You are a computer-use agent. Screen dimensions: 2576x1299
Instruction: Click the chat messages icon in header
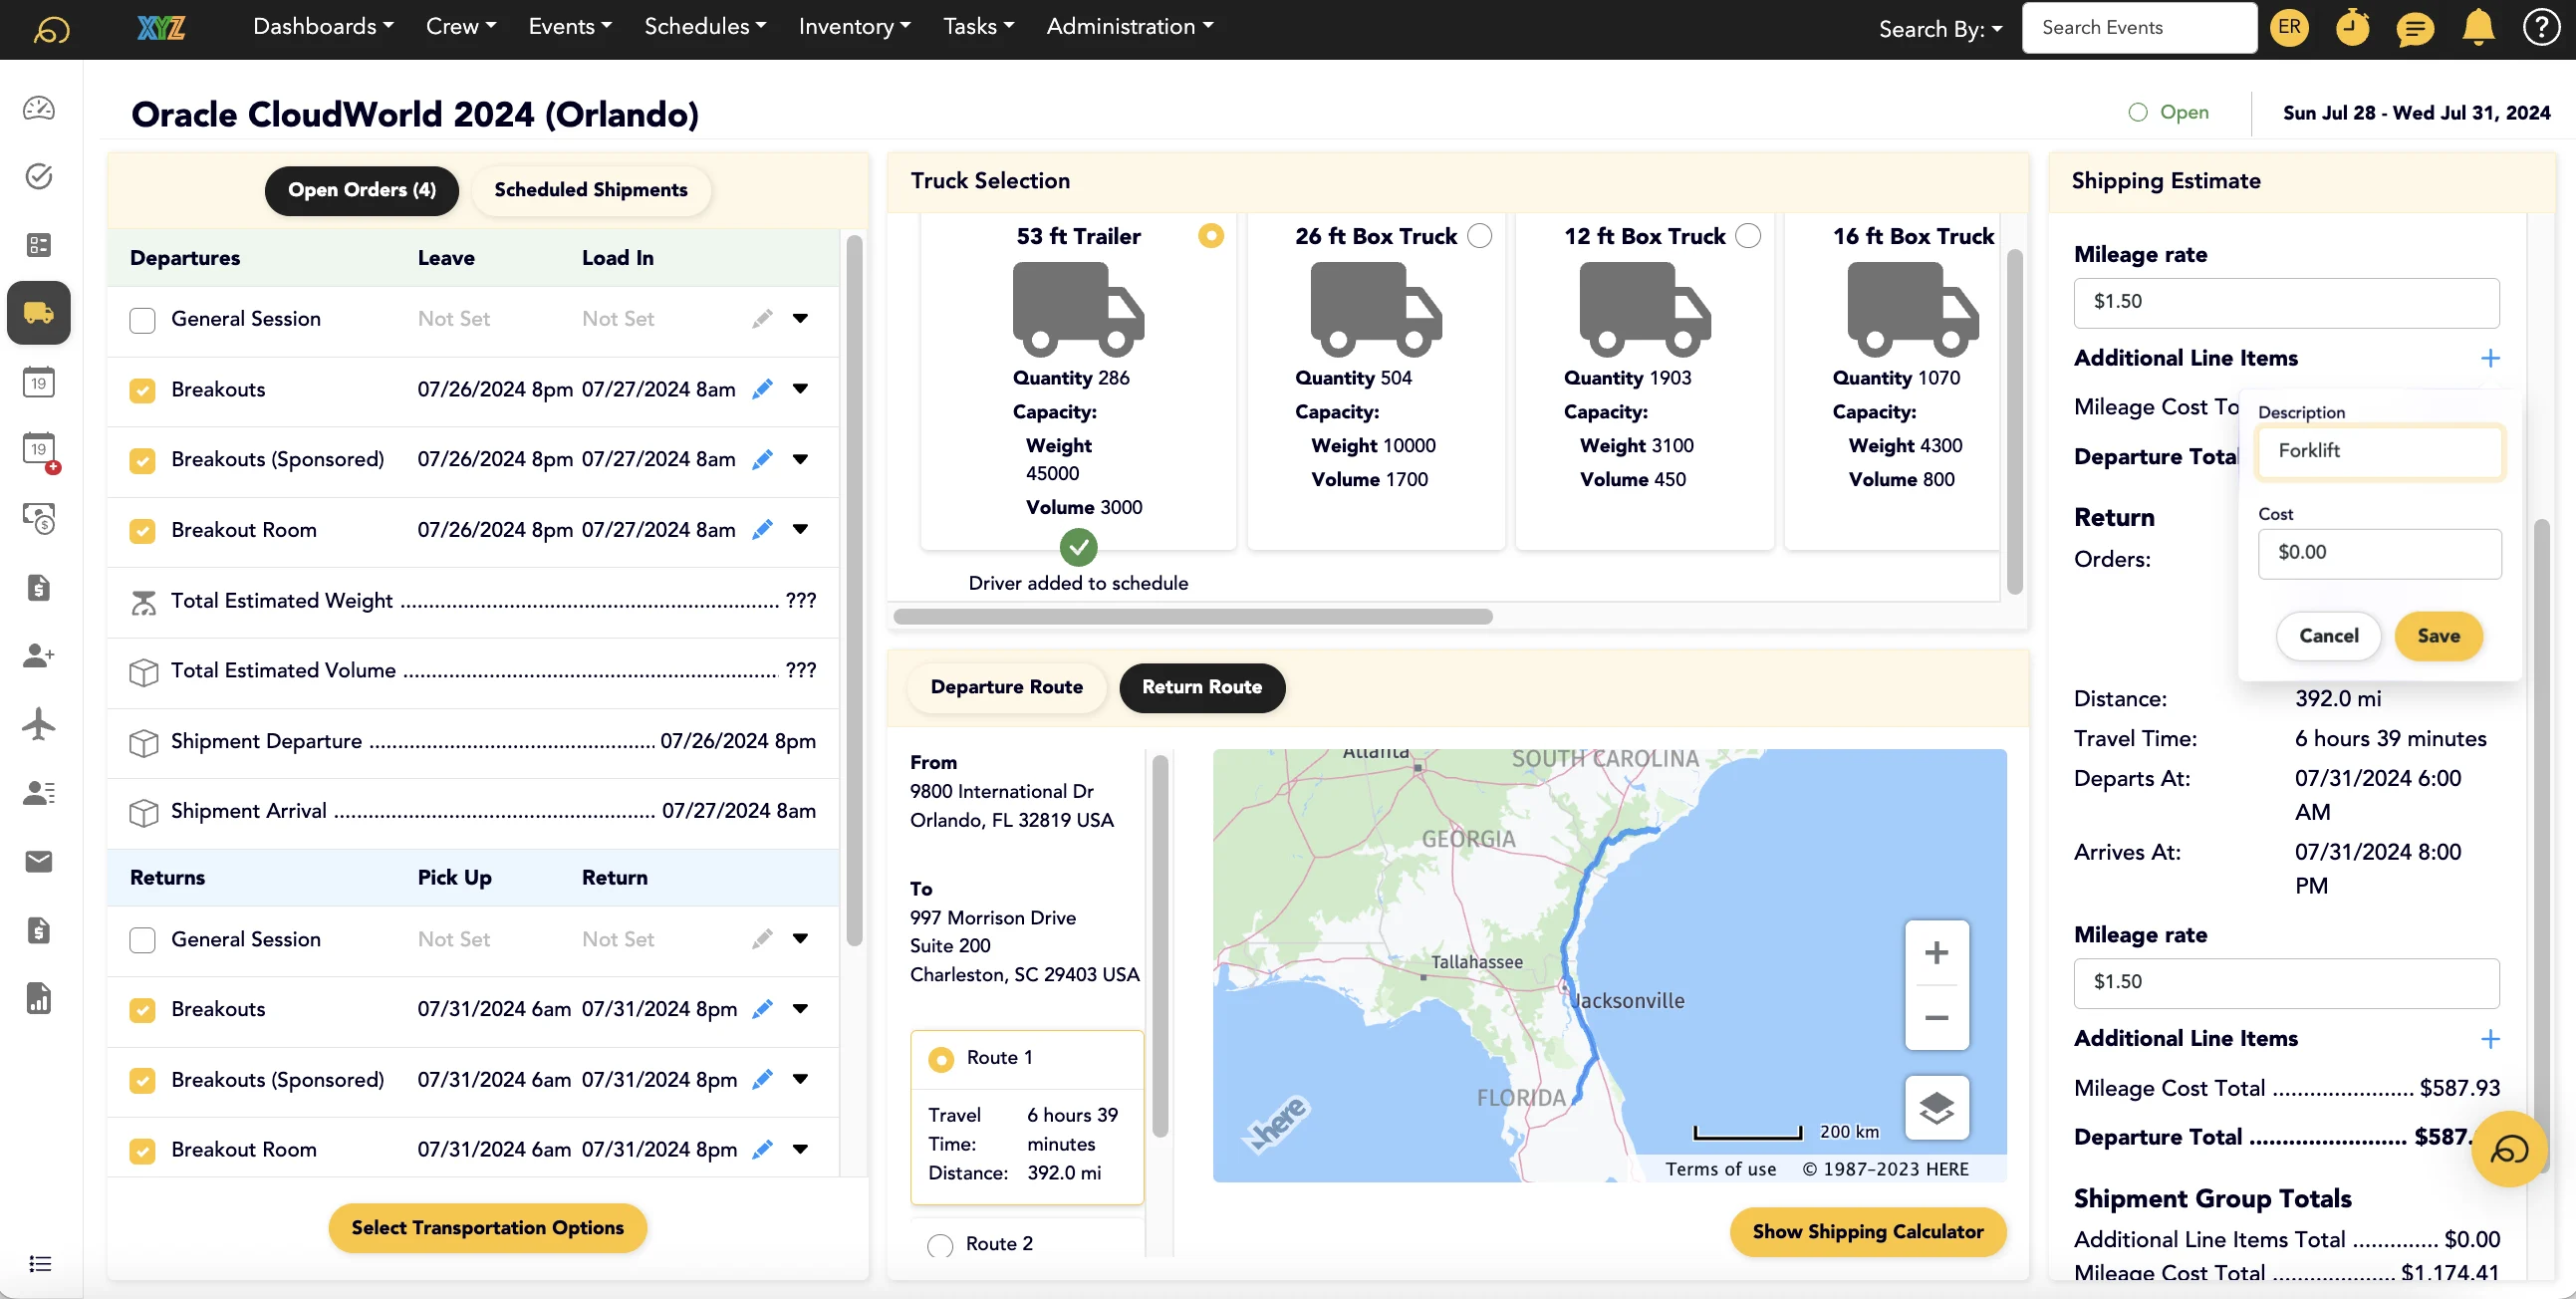coord(2414,28)
